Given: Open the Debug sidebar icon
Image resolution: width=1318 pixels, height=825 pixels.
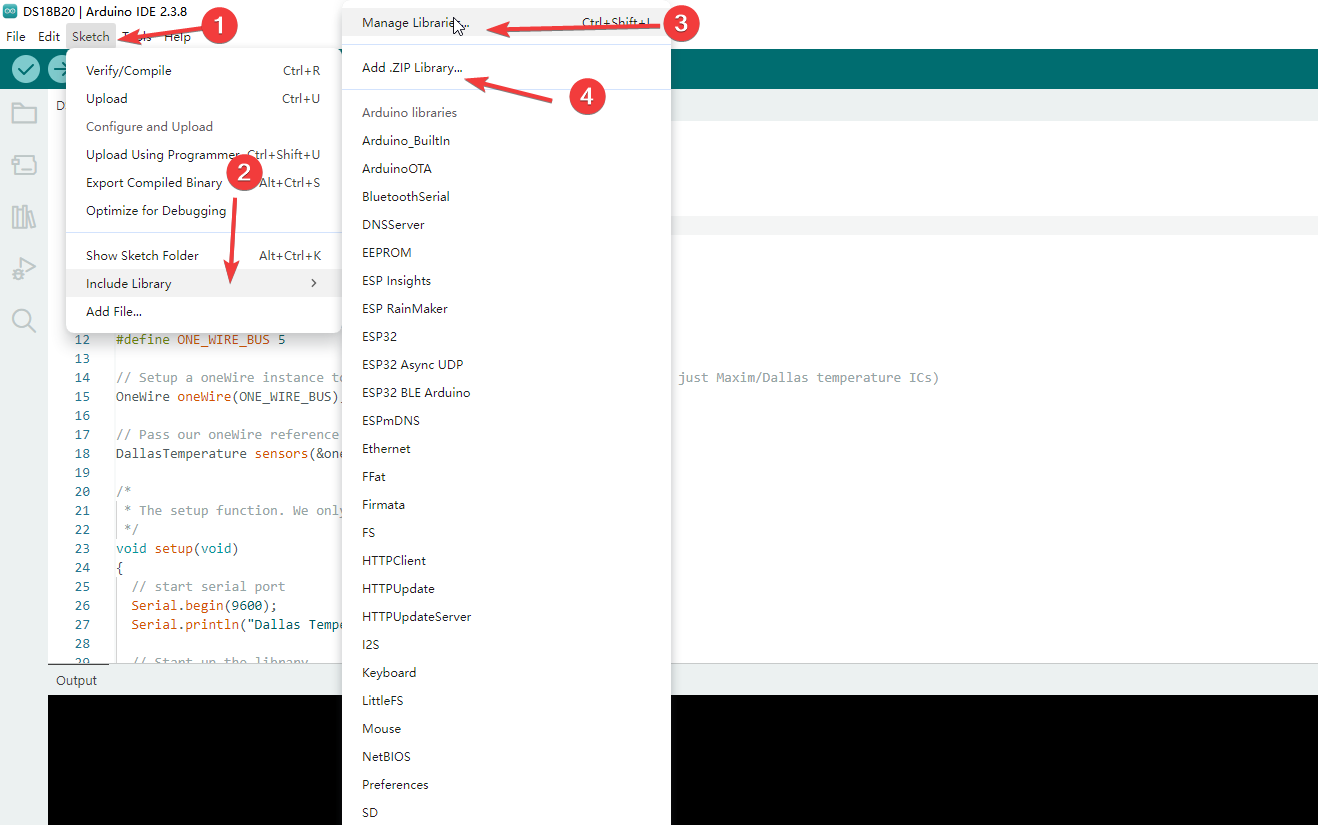Looking at the screenshot, I should coord(24,269).
